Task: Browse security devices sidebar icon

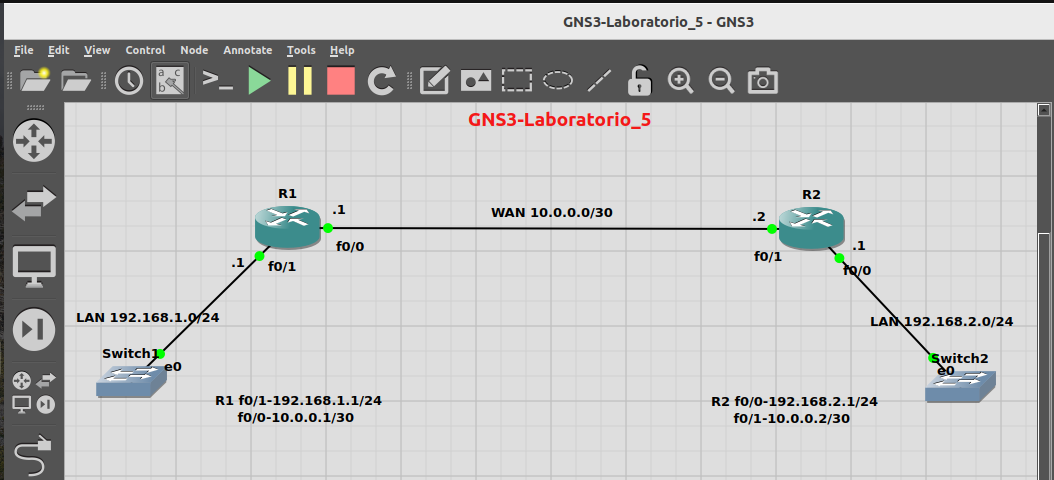Action: point(34,329)
